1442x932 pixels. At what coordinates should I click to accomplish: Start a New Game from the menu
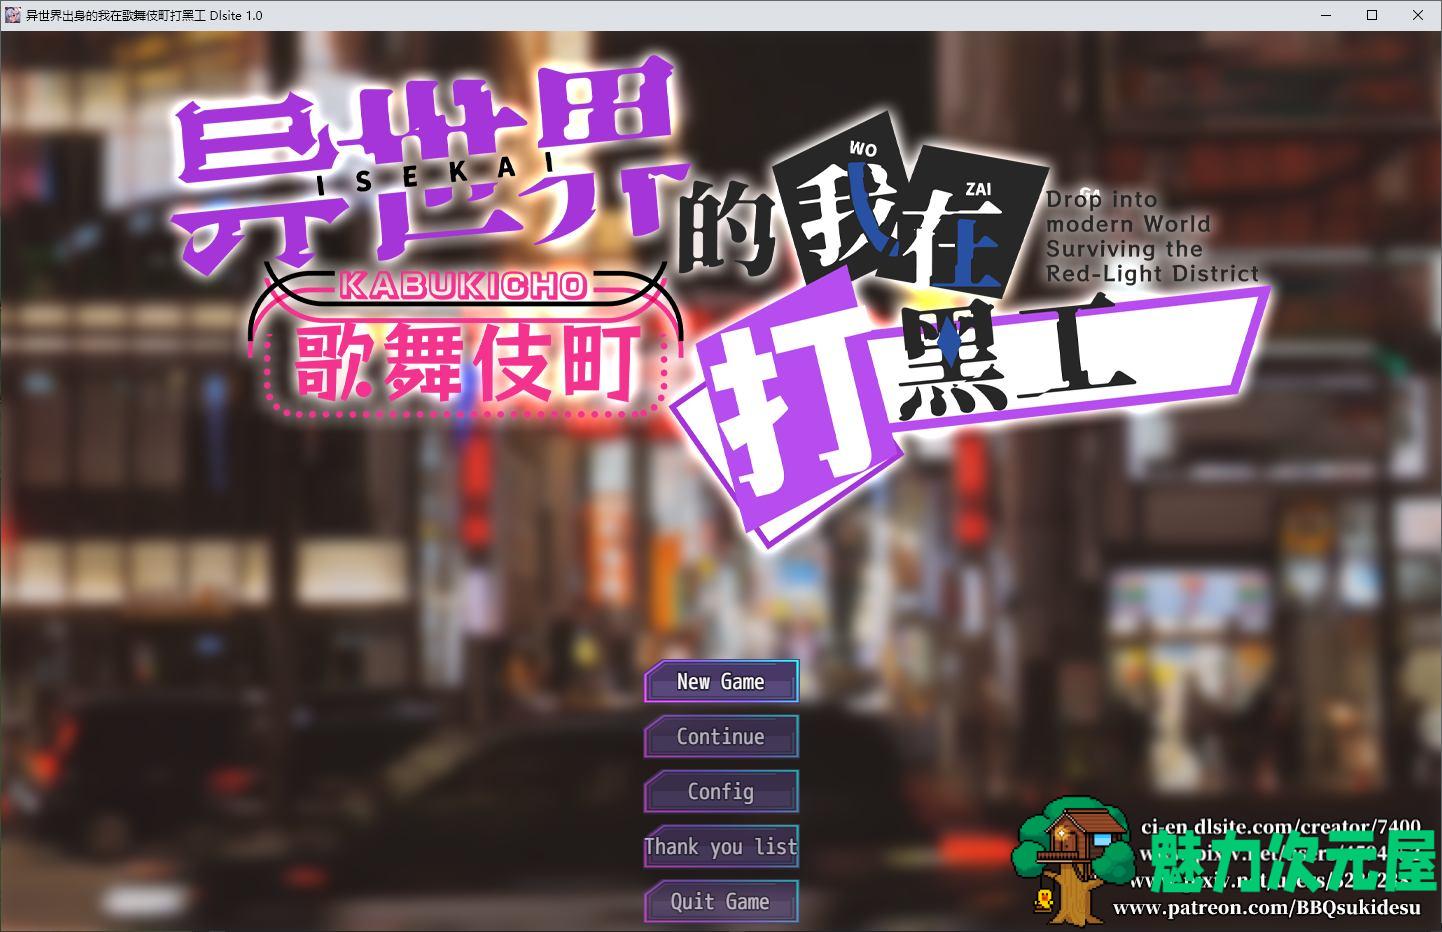coord(720,682)
